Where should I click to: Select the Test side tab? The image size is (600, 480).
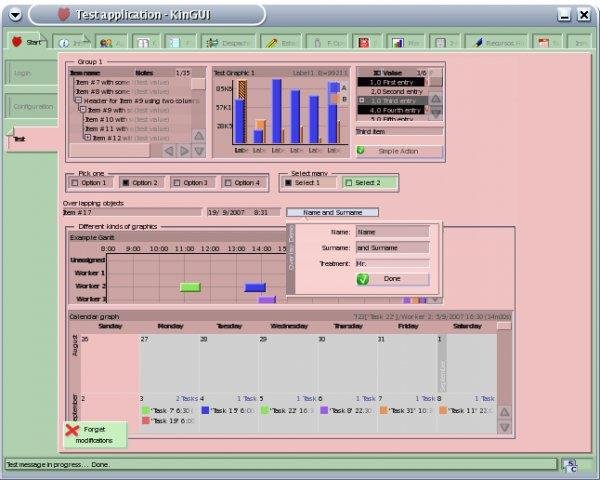(x=32, y=139)
